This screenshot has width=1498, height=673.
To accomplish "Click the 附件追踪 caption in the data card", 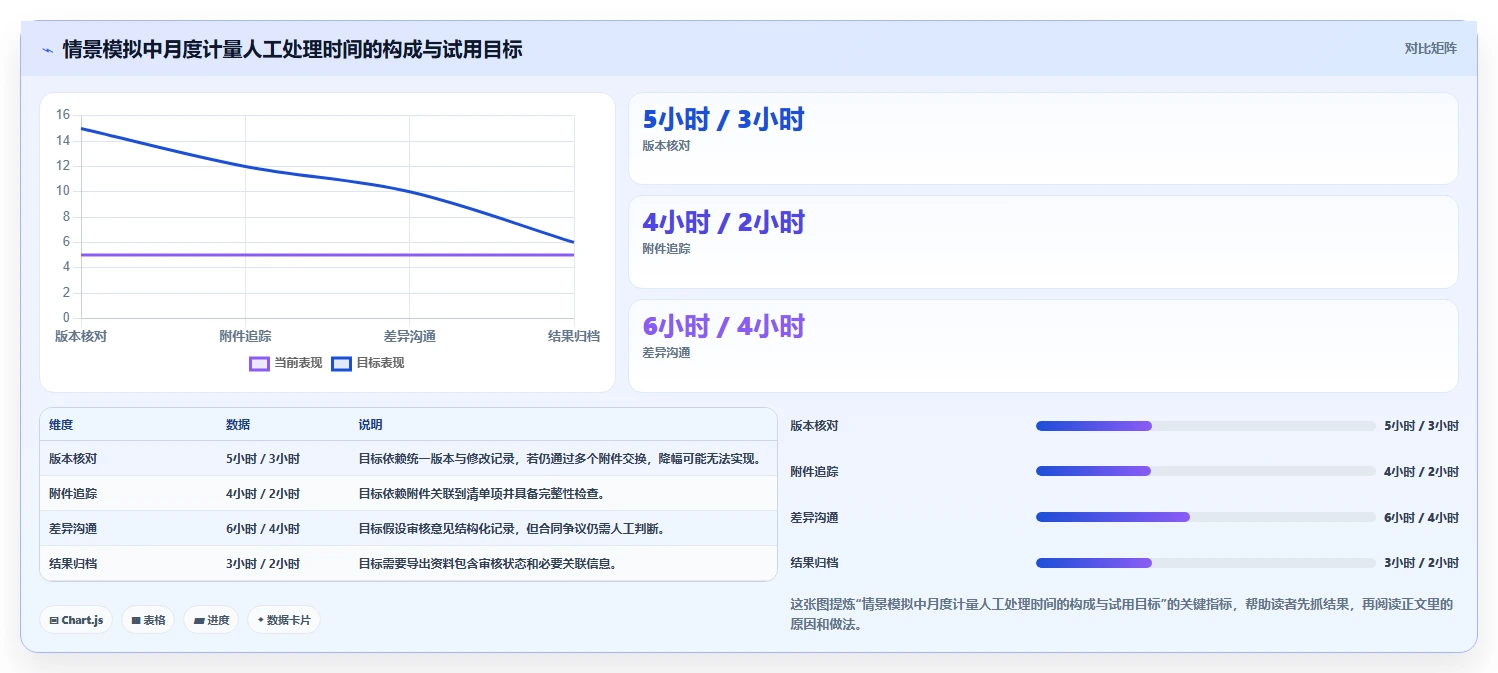I will (x=666, y=249).
